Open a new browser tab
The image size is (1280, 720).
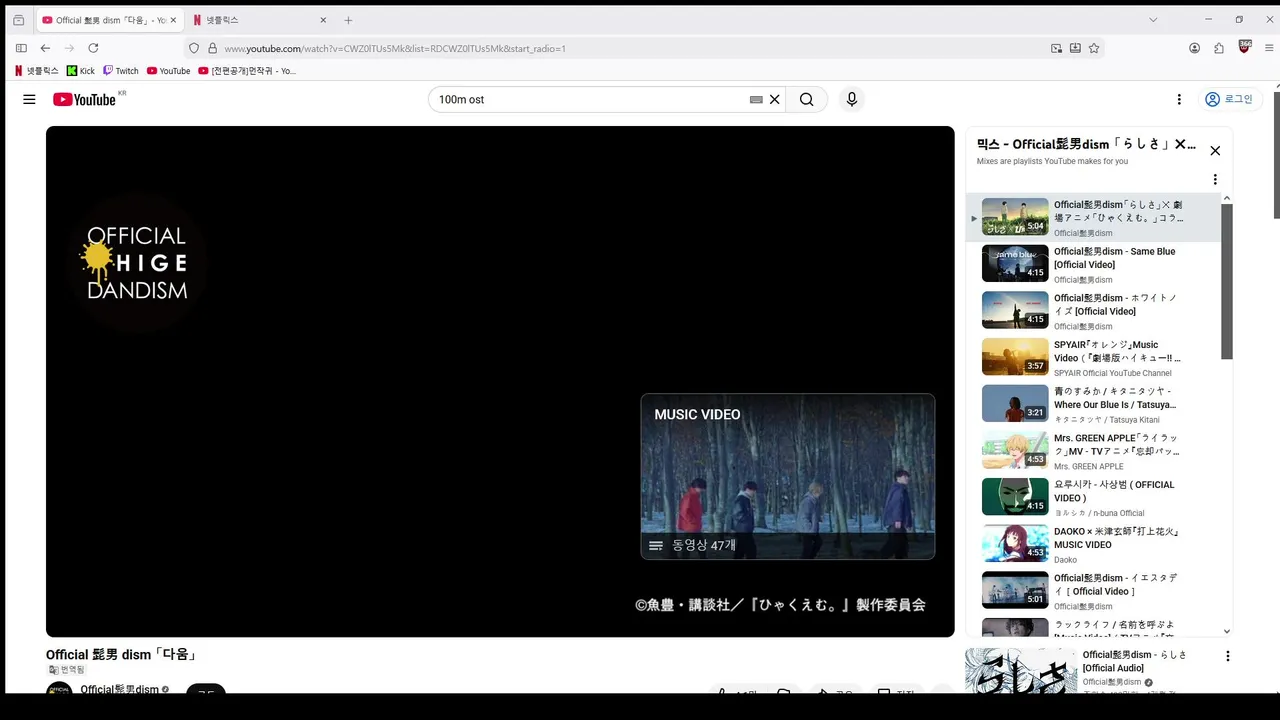(x=348, y=20)
